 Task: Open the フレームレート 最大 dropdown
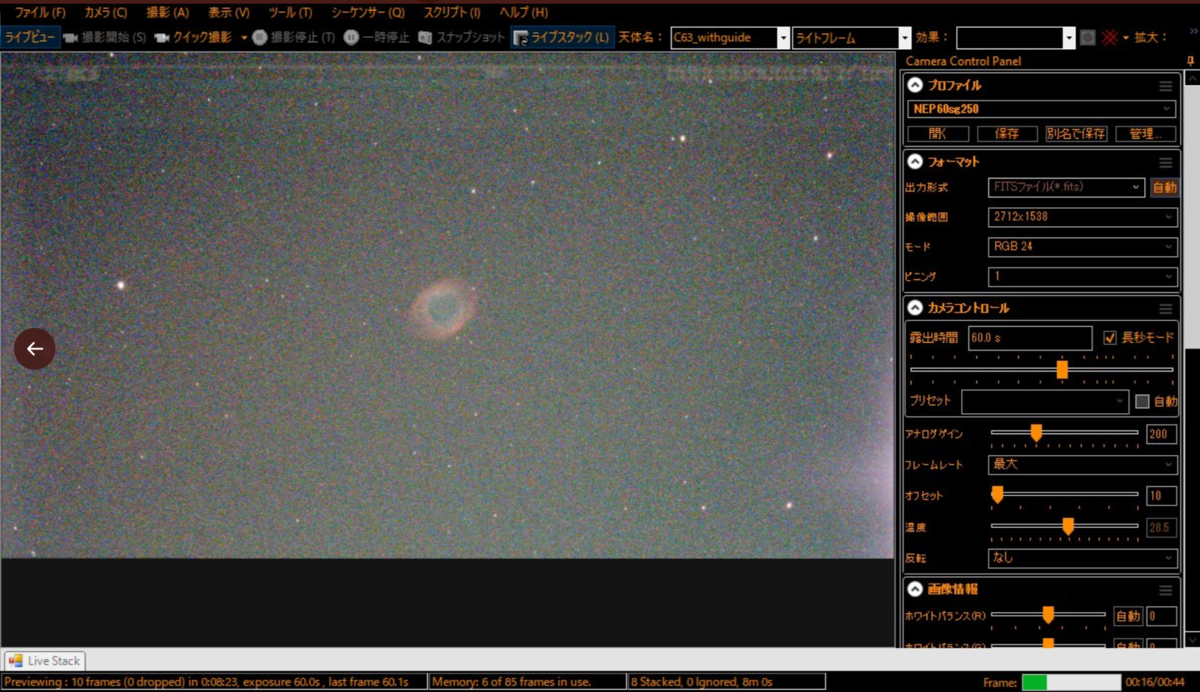1082,465
